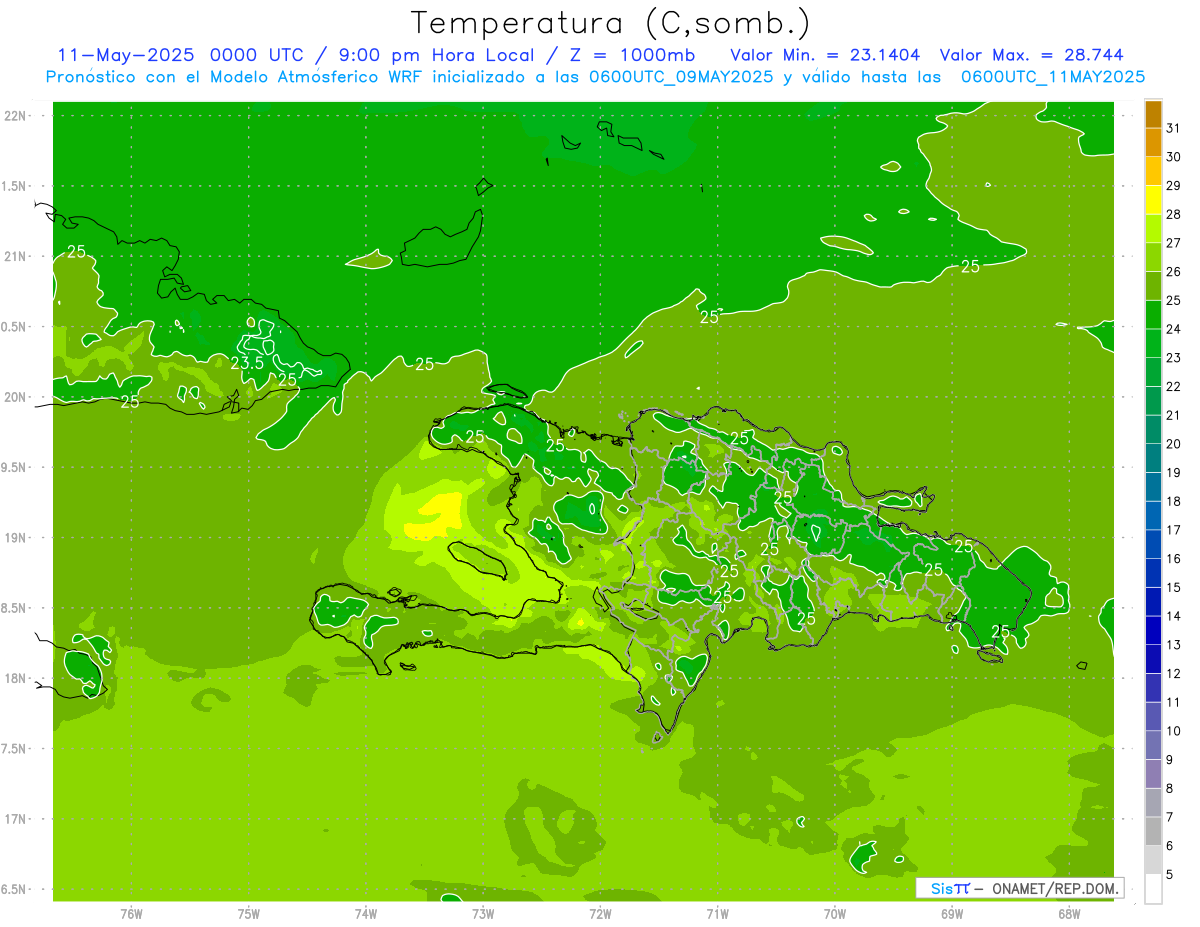The width and height of the screenshot is (1200, 927).
Task: Click the color scale label '8'
Action: (x=1170, y=789)
